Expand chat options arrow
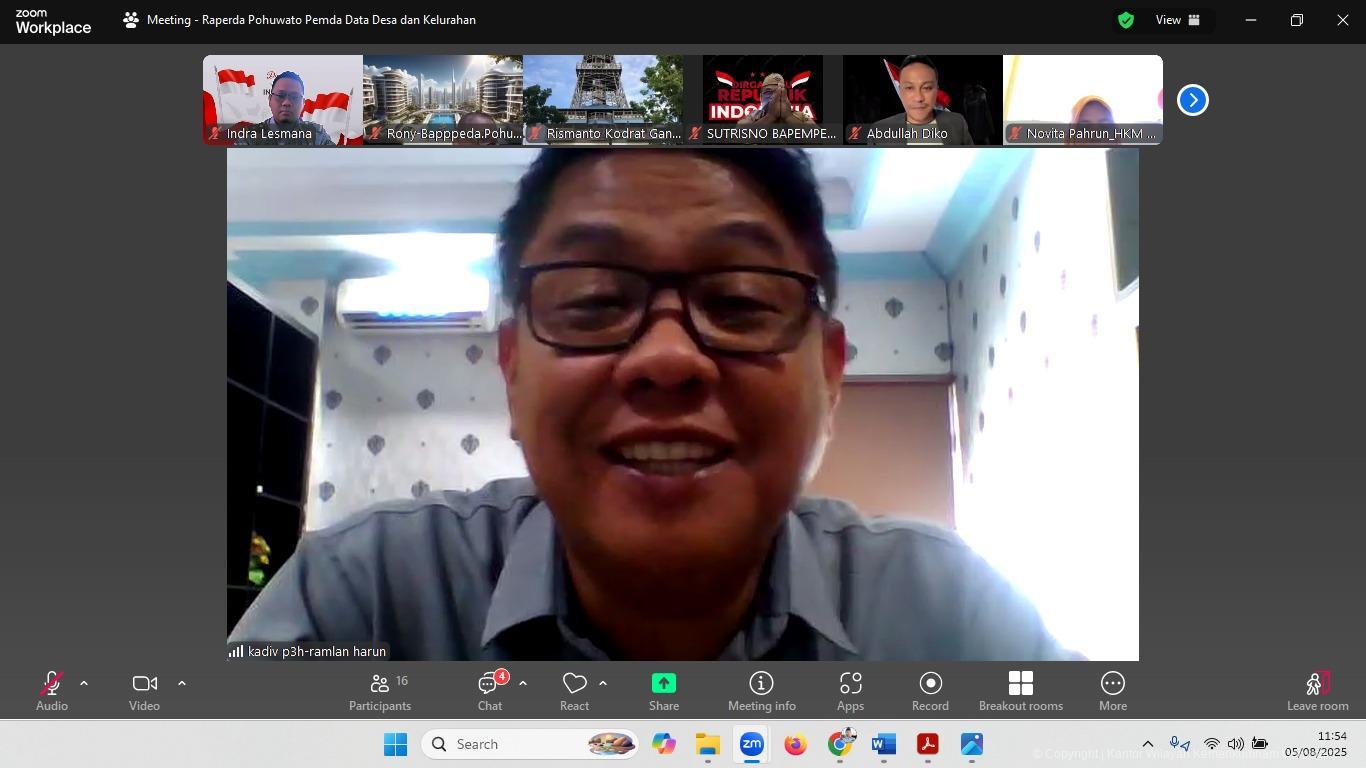1366x768 pixels. click(x=522, y=684)
